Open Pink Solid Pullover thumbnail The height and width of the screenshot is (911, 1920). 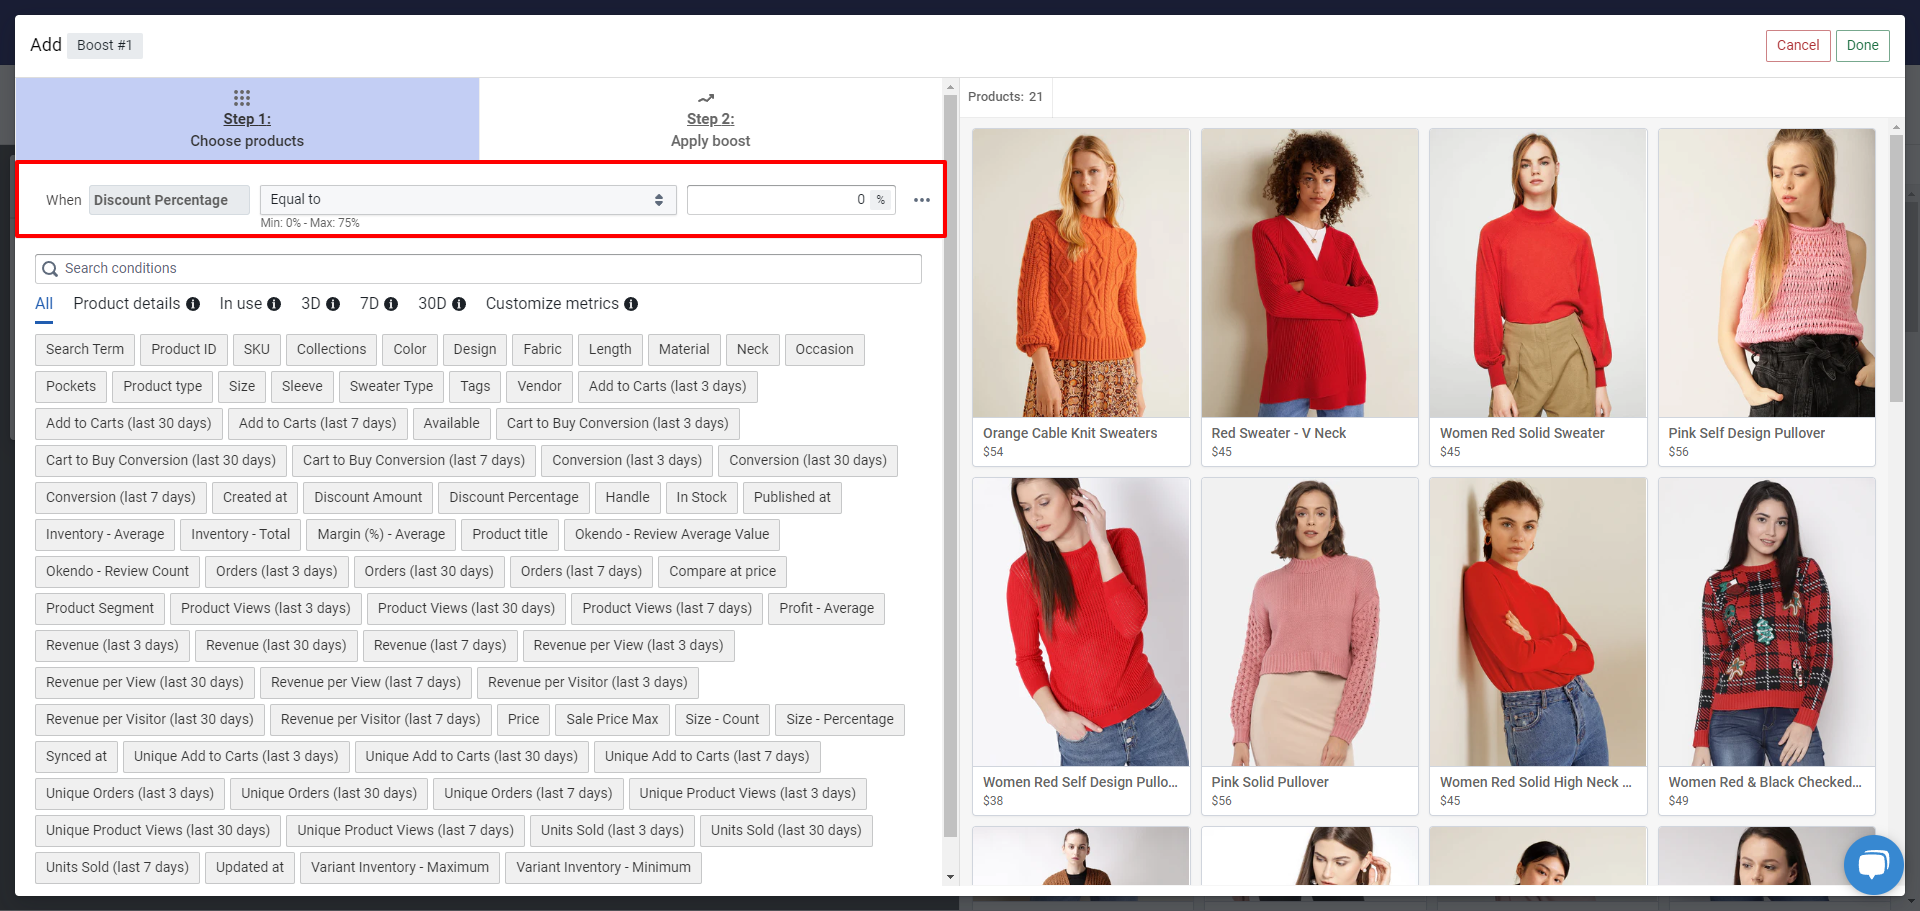click(1309, 622)
